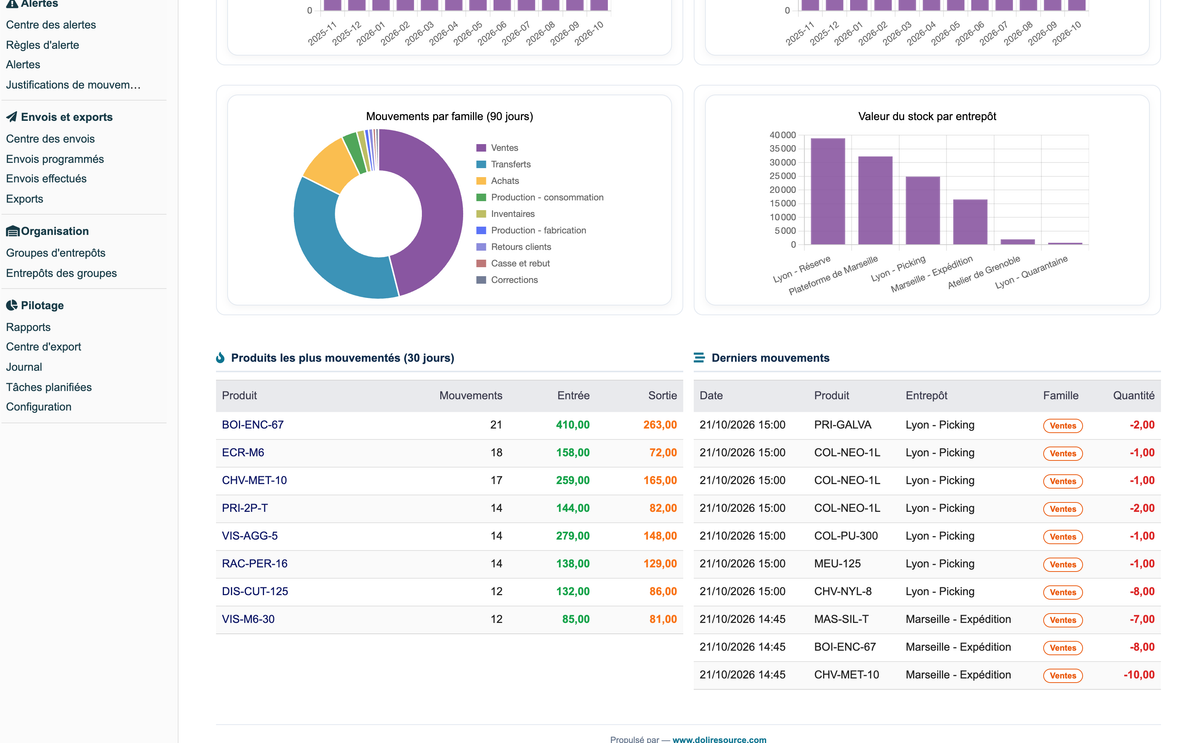Click the Entrepôt column header

point(926,396)
